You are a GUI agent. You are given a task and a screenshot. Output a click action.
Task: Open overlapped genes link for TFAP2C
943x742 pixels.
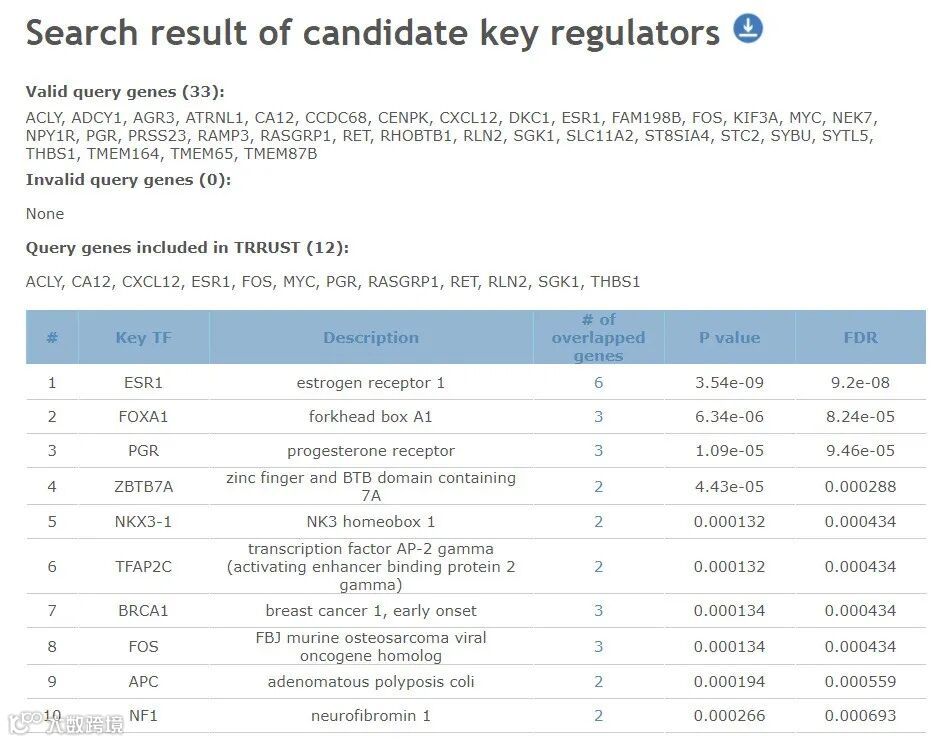click(x=598, y=567)
